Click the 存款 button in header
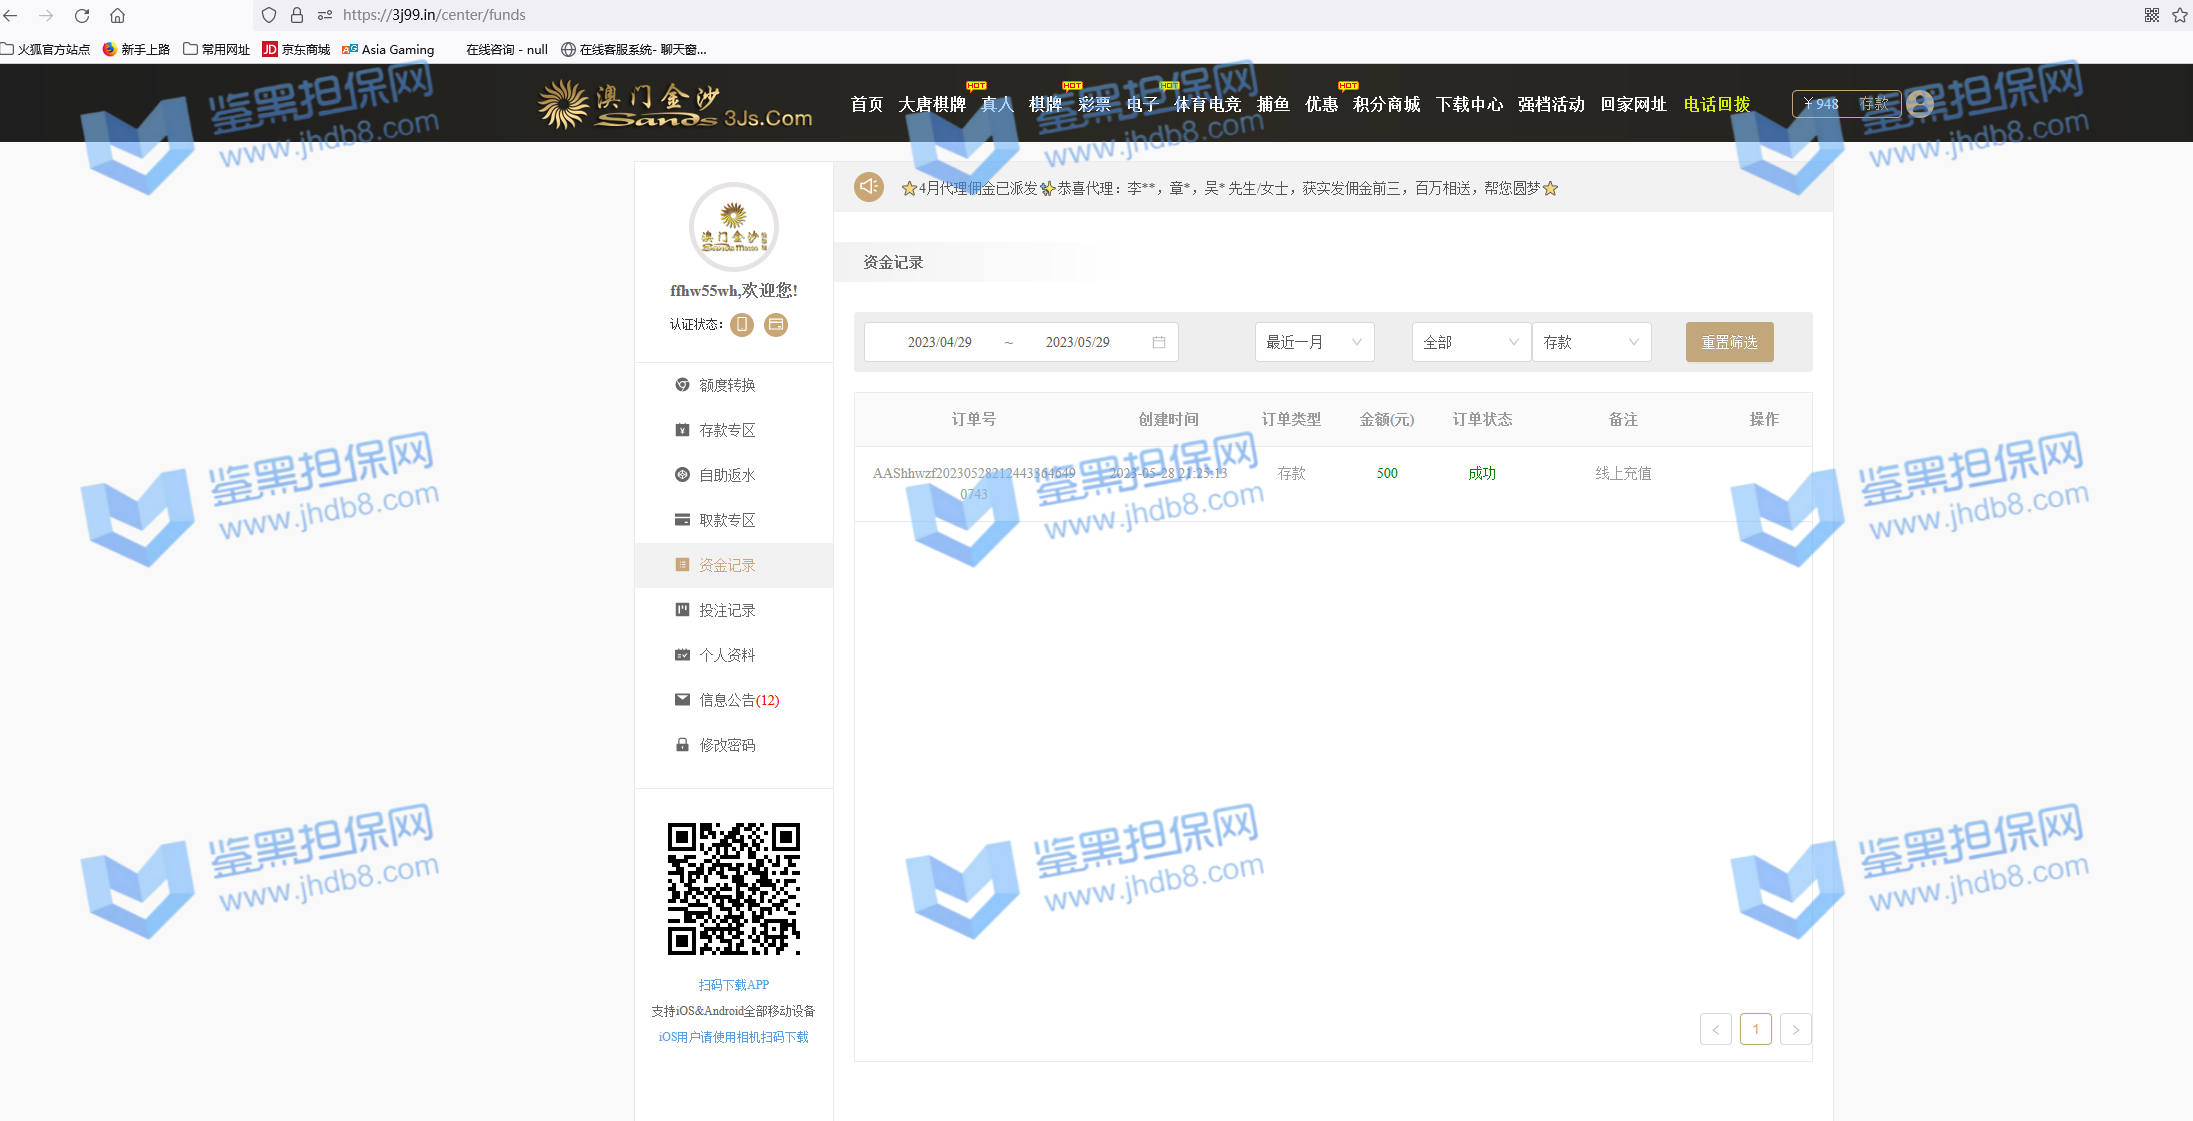The width and height of the screenshot is (2193, 1121). (1873, 104)
